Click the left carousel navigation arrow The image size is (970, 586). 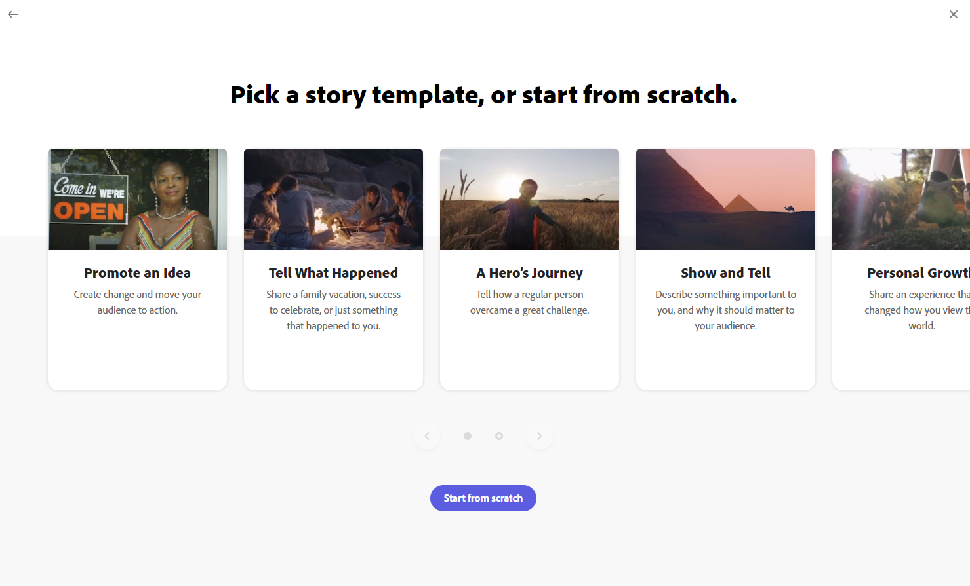(x=427, y=436)
